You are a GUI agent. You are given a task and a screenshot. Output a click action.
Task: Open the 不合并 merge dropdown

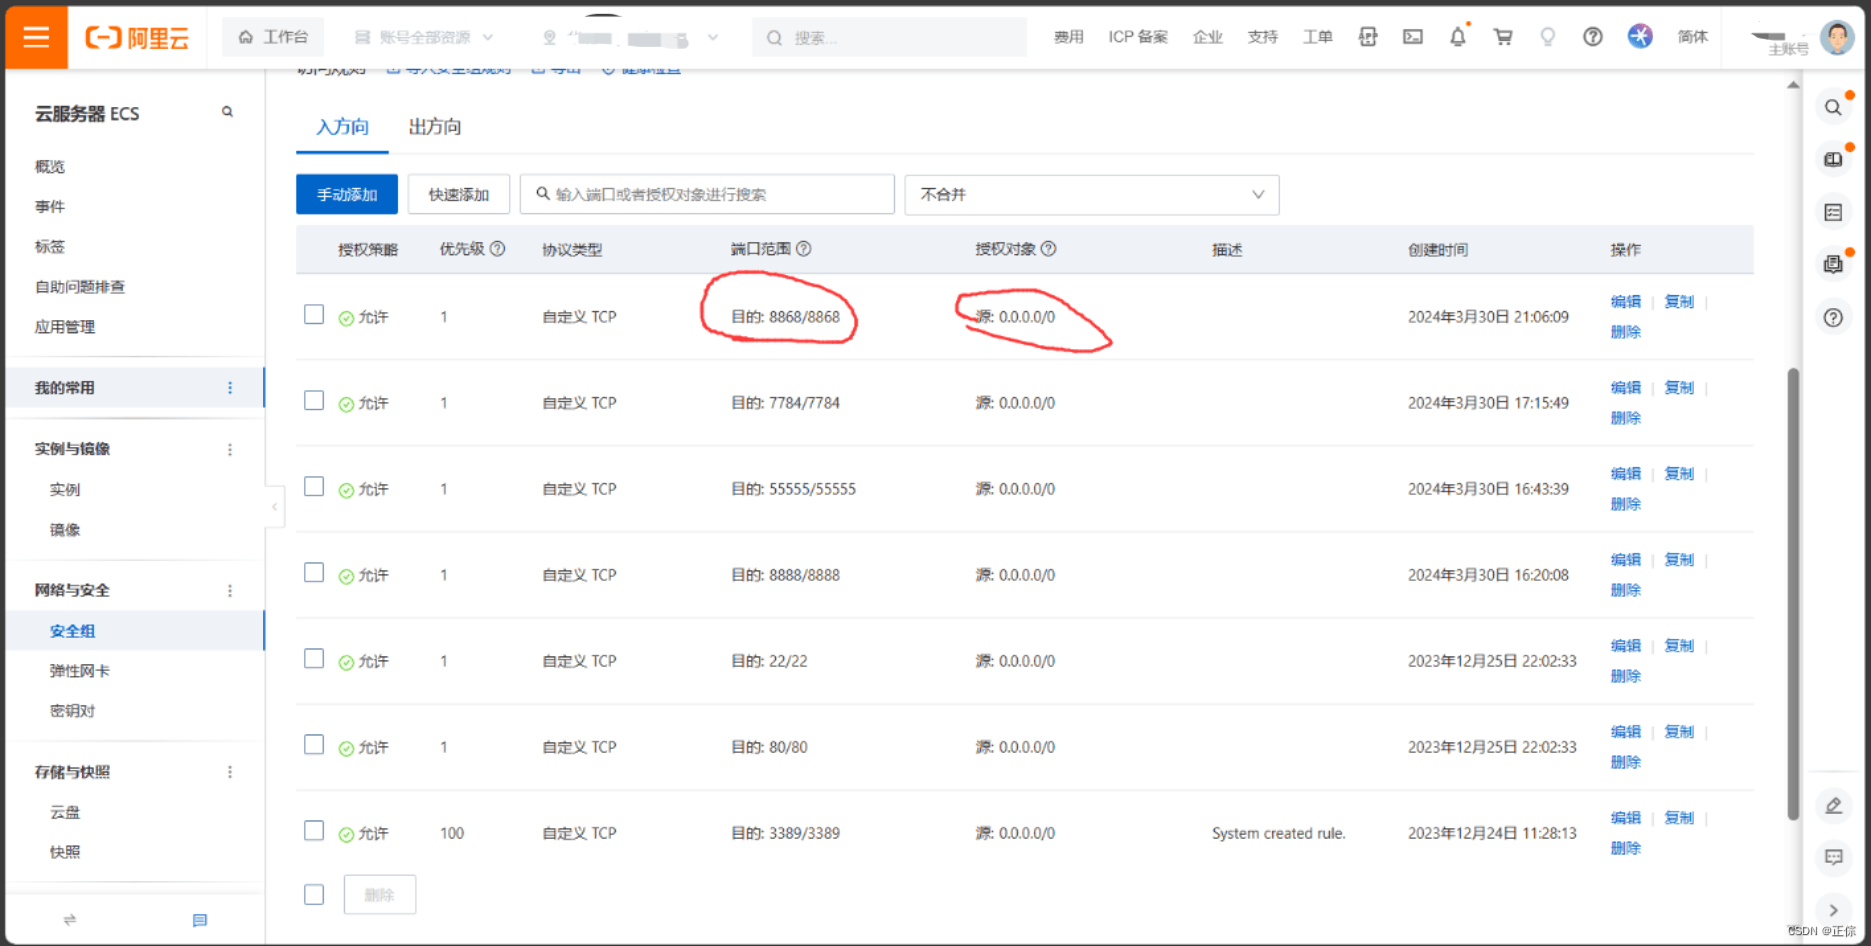[1091, 195]
